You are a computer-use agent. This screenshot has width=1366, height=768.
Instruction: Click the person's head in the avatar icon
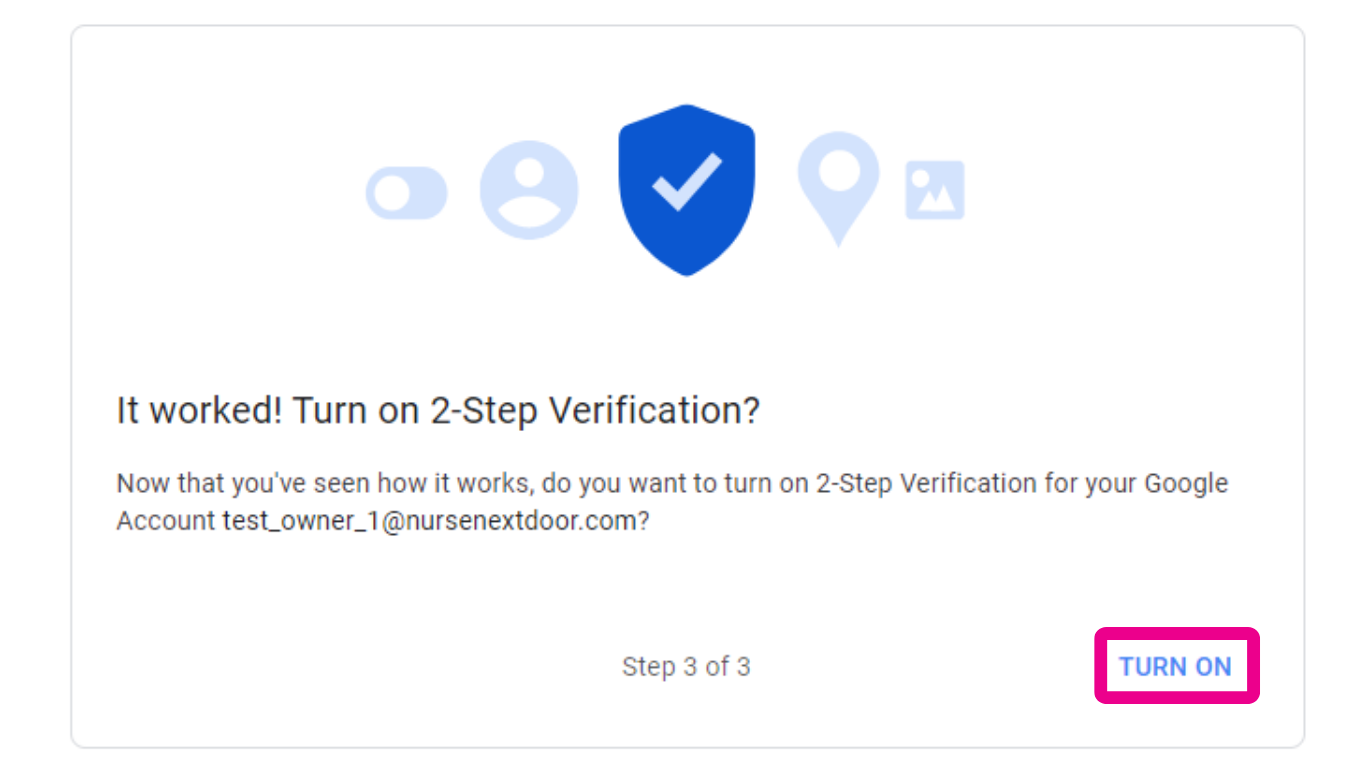[529, 172]
